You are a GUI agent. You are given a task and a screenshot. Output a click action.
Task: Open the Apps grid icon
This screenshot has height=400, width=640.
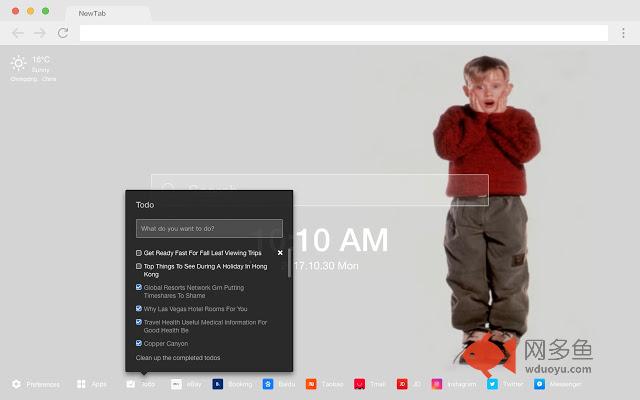[81, 384]
